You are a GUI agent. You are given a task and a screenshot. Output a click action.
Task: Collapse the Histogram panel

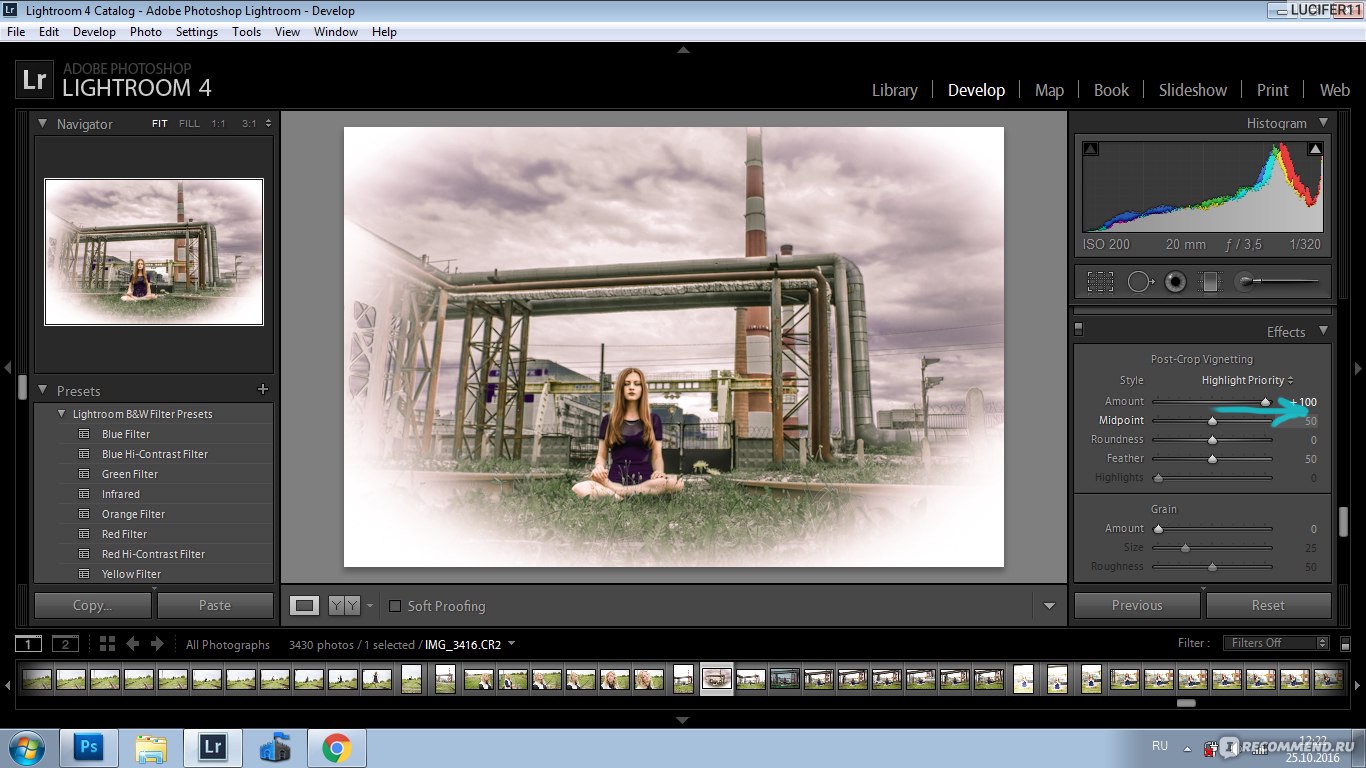point(1323,122)
